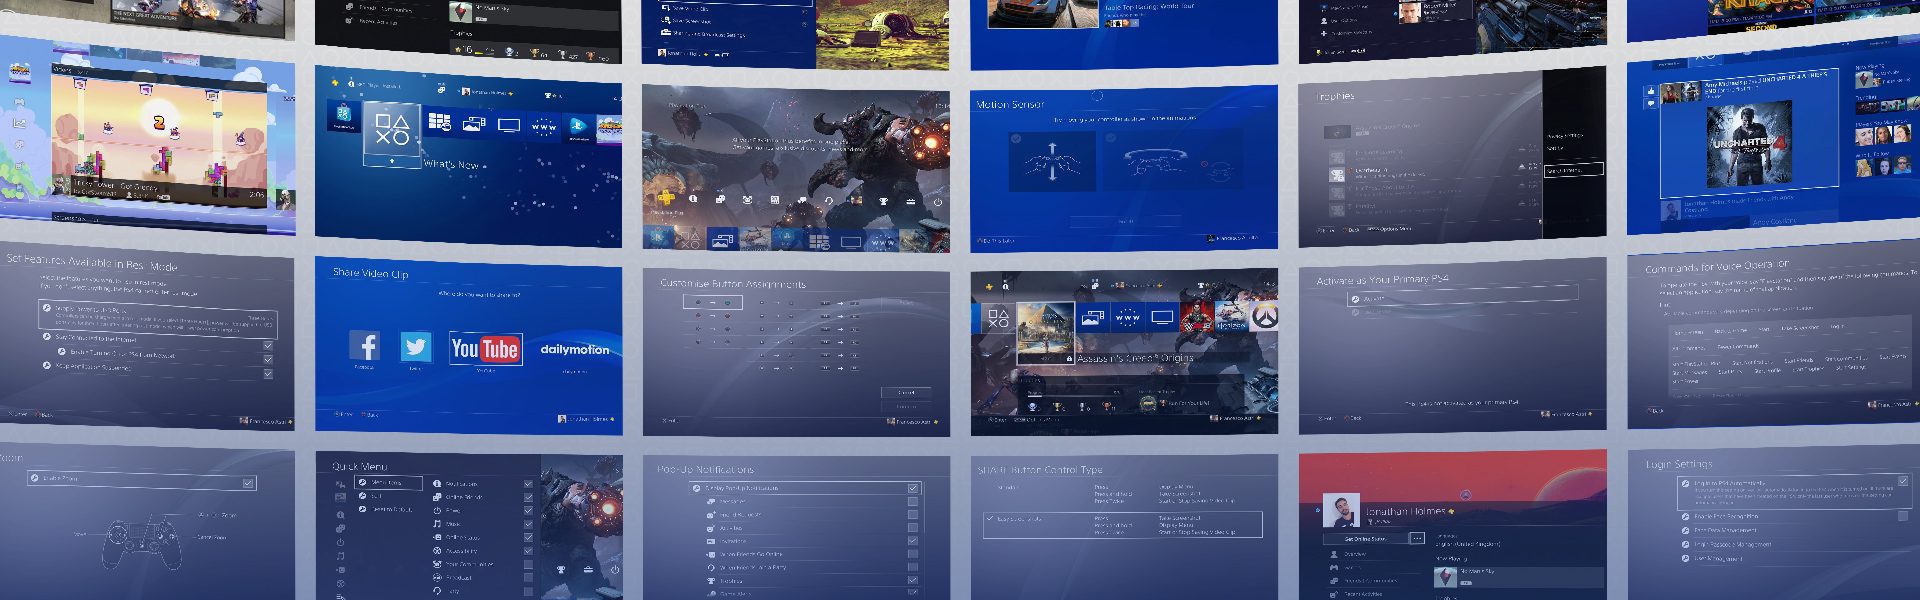Choose Twitter in the Share Video Clip screen
The width and height of the screenshot is (1920, 600).
click(x=416, y=346)
